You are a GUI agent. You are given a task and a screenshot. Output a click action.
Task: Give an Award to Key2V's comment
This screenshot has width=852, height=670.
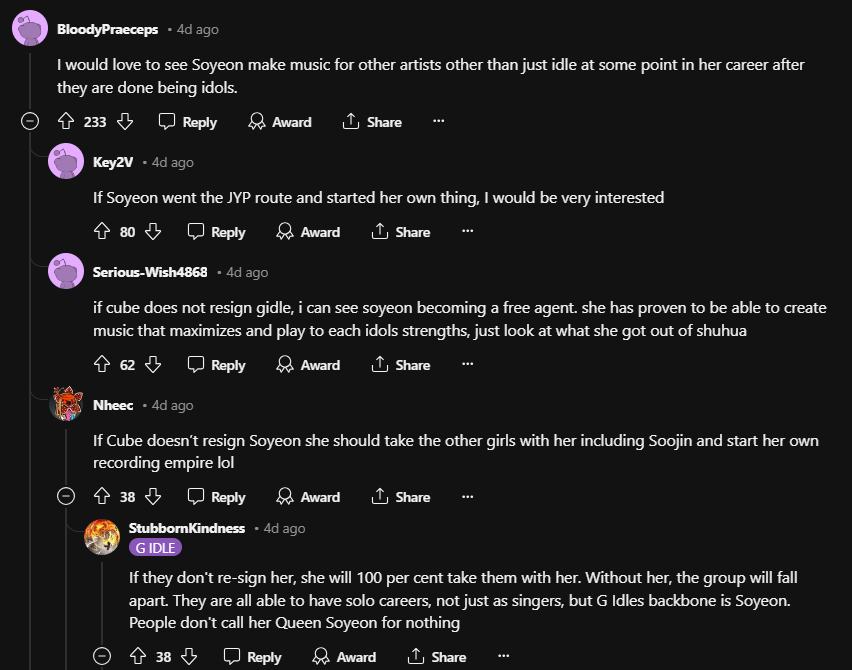pos(309,232)
